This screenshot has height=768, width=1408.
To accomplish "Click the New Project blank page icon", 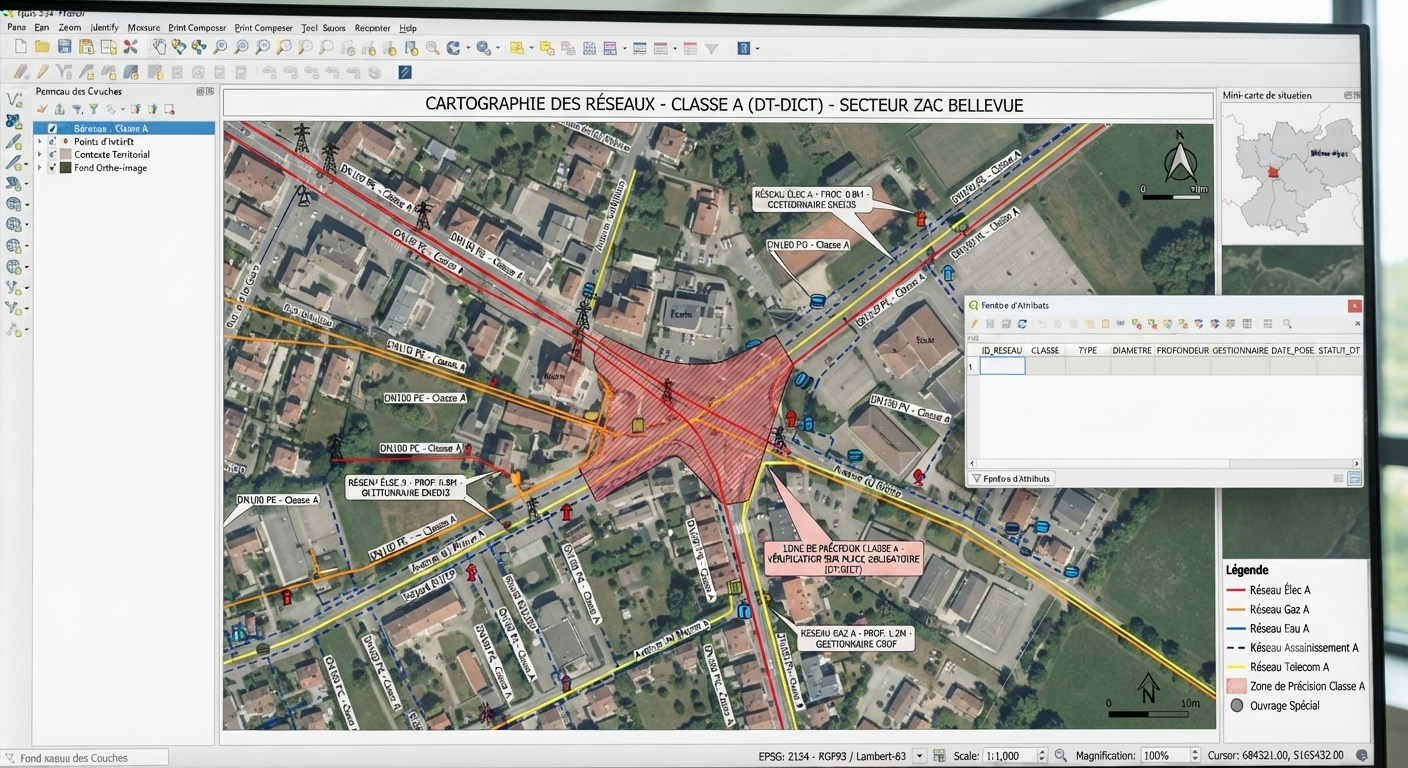I will (20, 47).
